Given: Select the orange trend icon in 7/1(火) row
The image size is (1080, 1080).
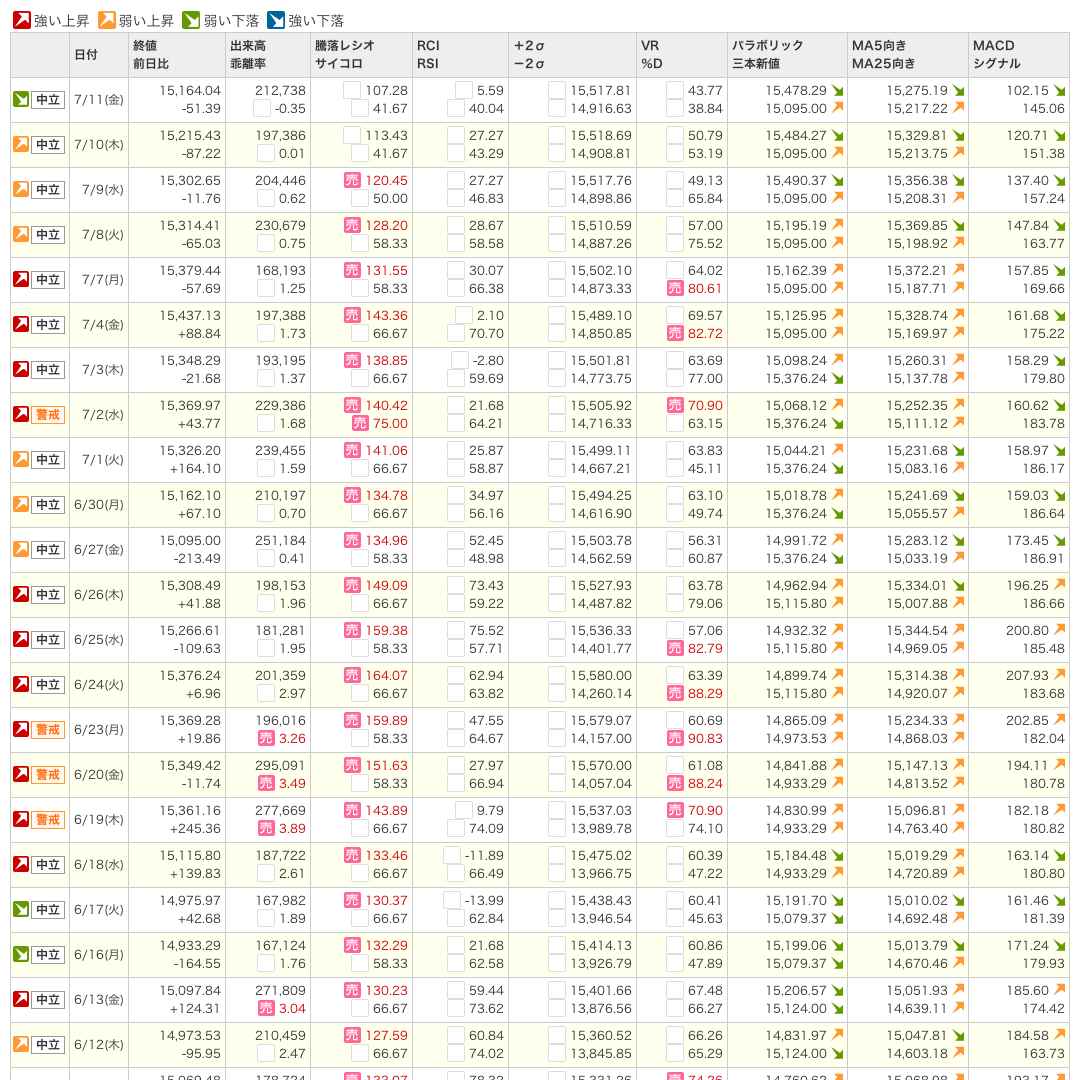Looking at the screenshot, I should click(x=21, y=459).
